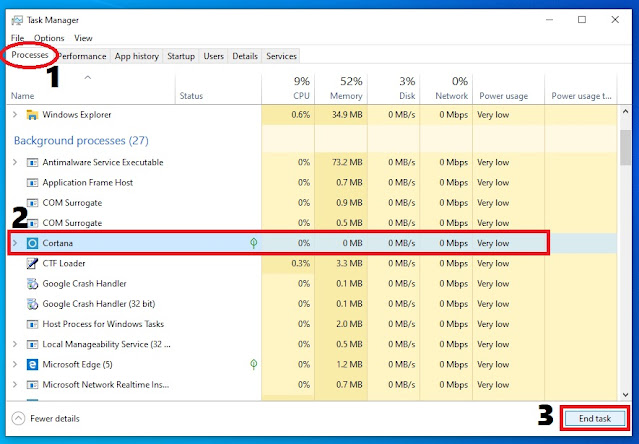The image size is (639, 444).
Task: Sort by the Network column header
Action: tap(446, 88)
